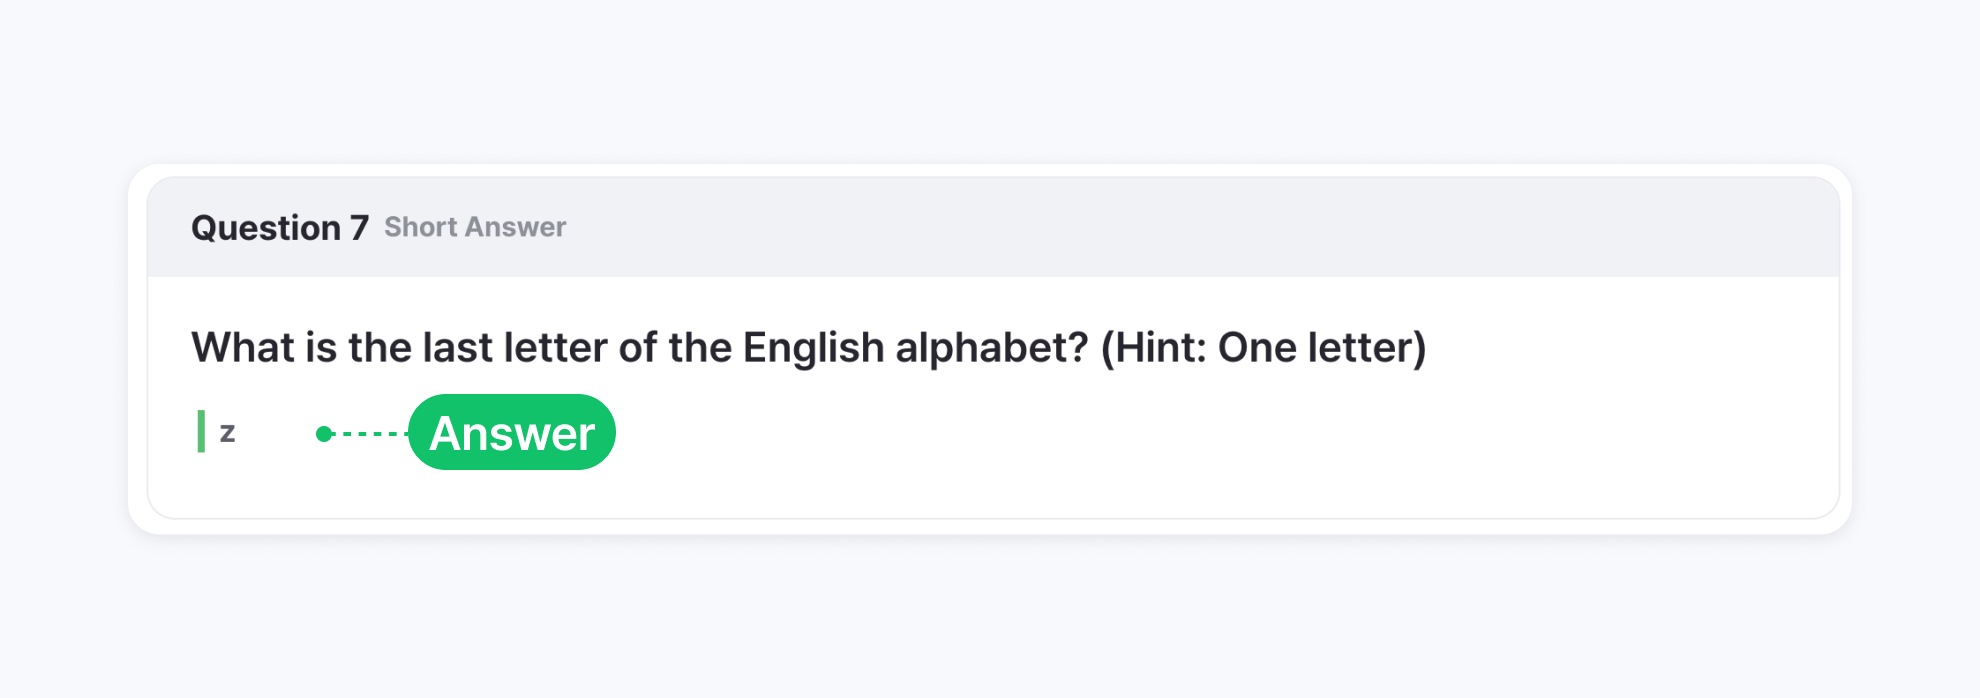Image resolution: width=1980 pixels, height=698 pixels.
Task: Click the word "One" inside the hint
Action: click(1257, 348)
